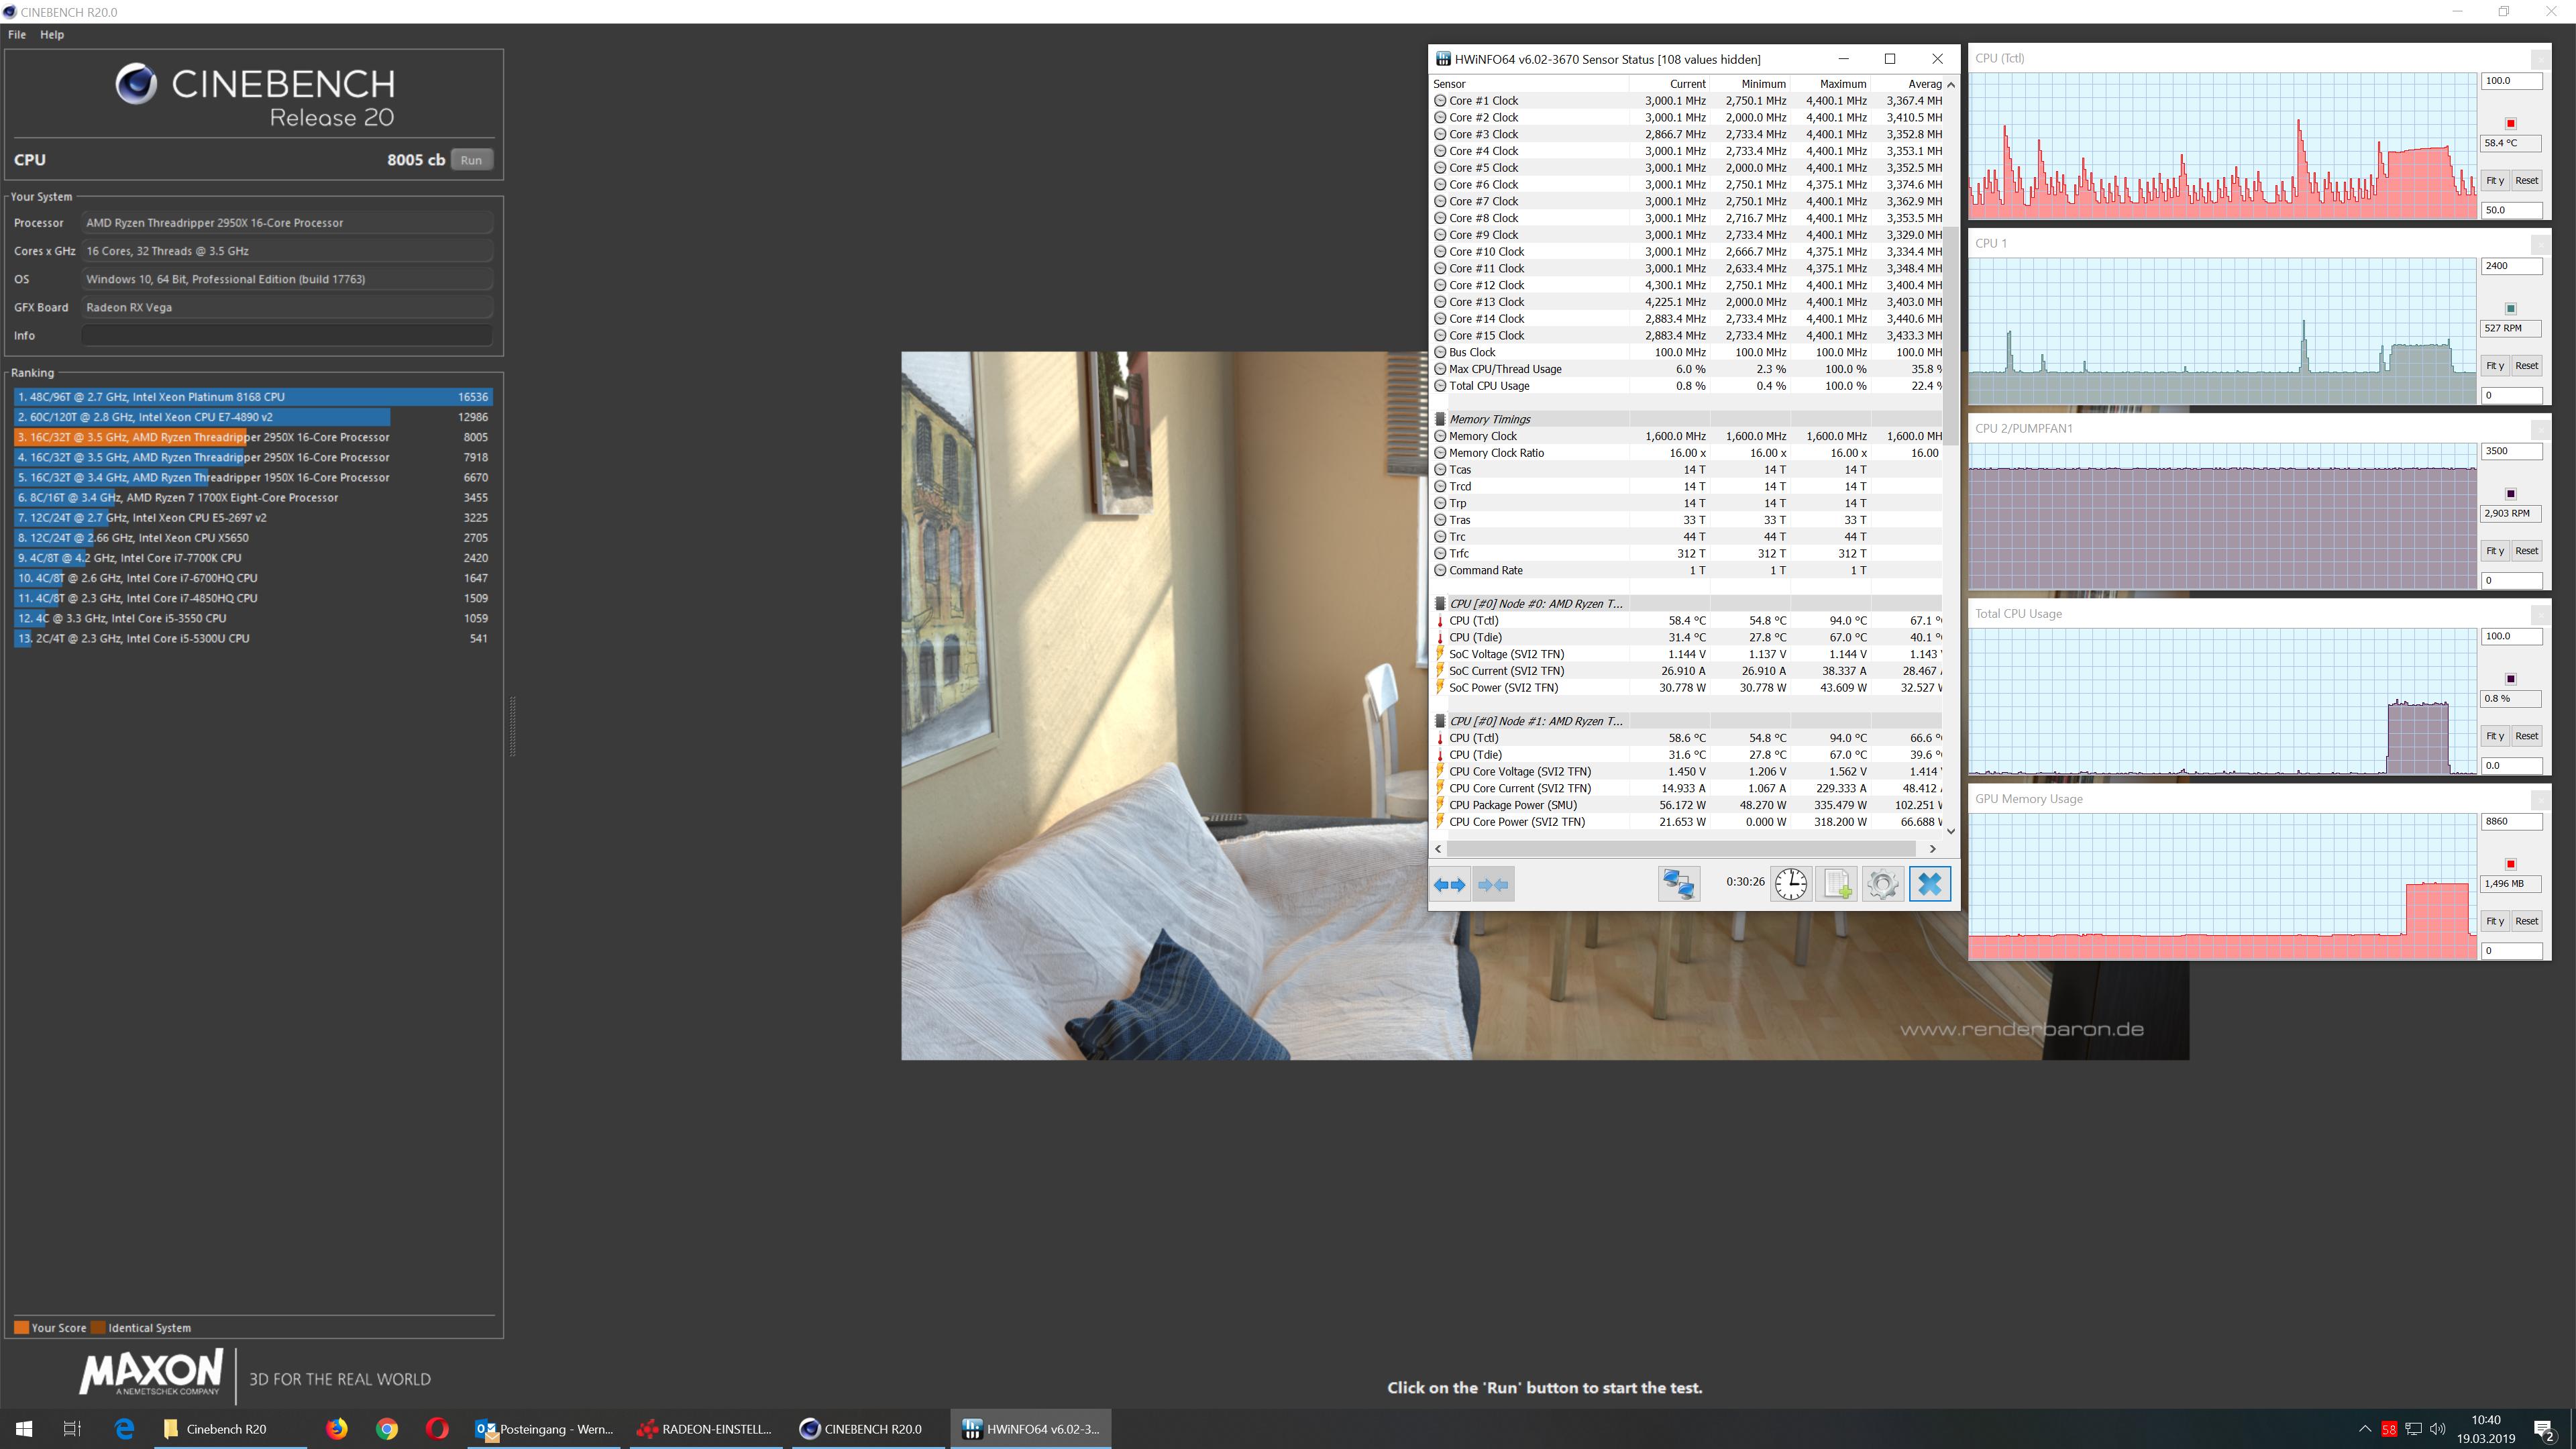The image size is (2576, 1449).
Task: Click the CPU (Tctl) graph maximum value field
Action: (2510, 81)
